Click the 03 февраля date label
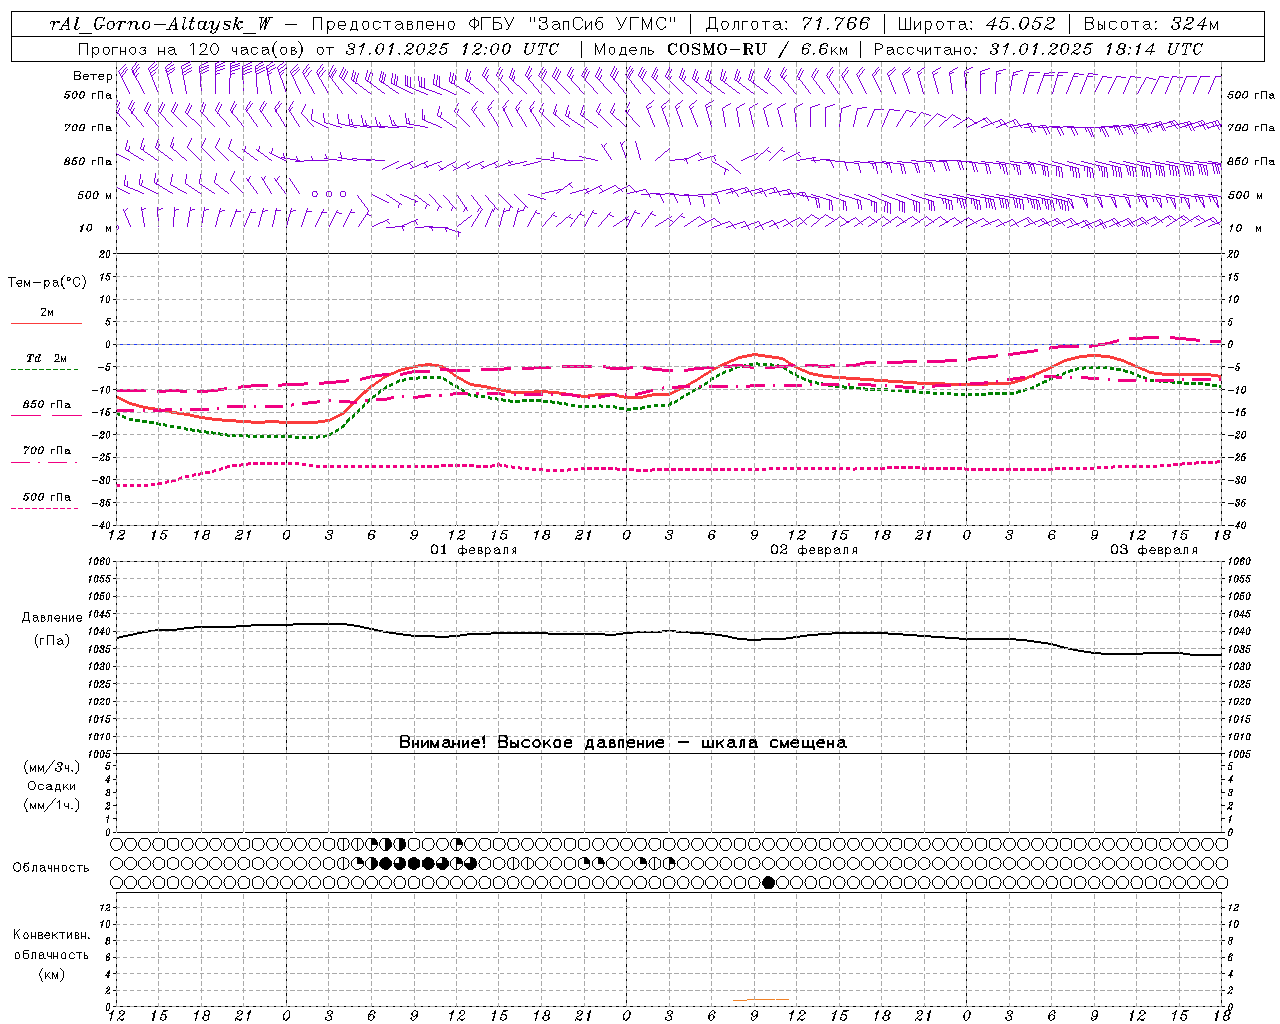This screenshot has height=1024, width=1280. click(1153, 550)
